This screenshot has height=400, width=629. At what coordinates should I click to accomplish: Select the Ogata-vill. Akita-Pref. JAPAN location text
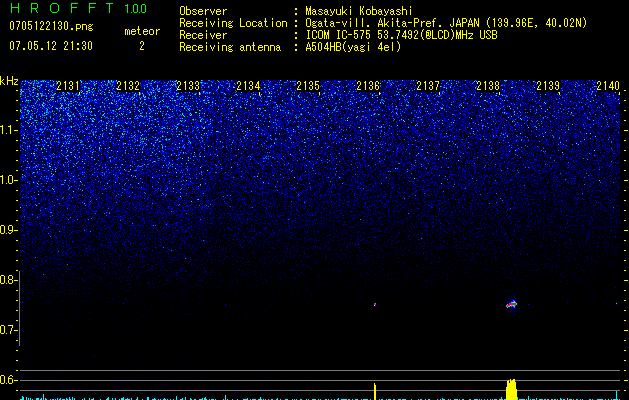[x=446, y=23]
